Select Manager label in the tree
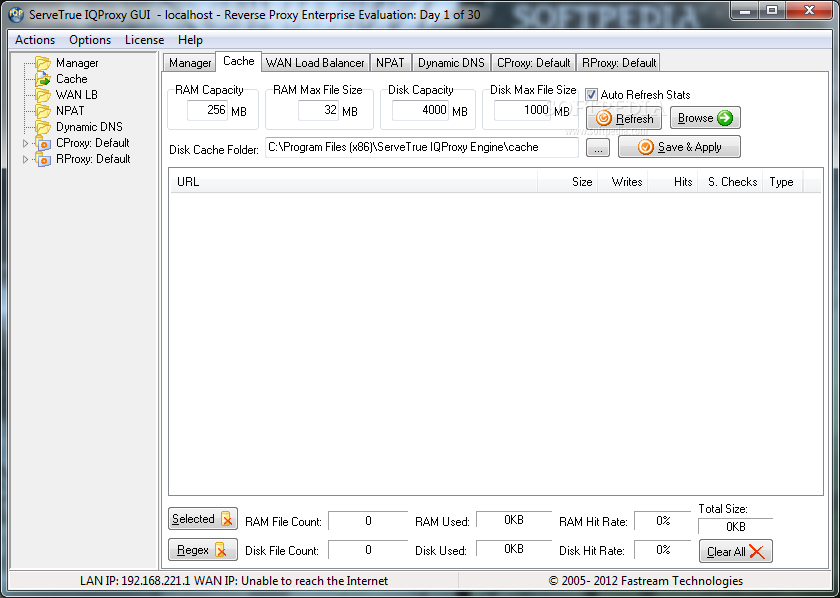Viewport: 840px width, 598px height. (x=77, y=63)
